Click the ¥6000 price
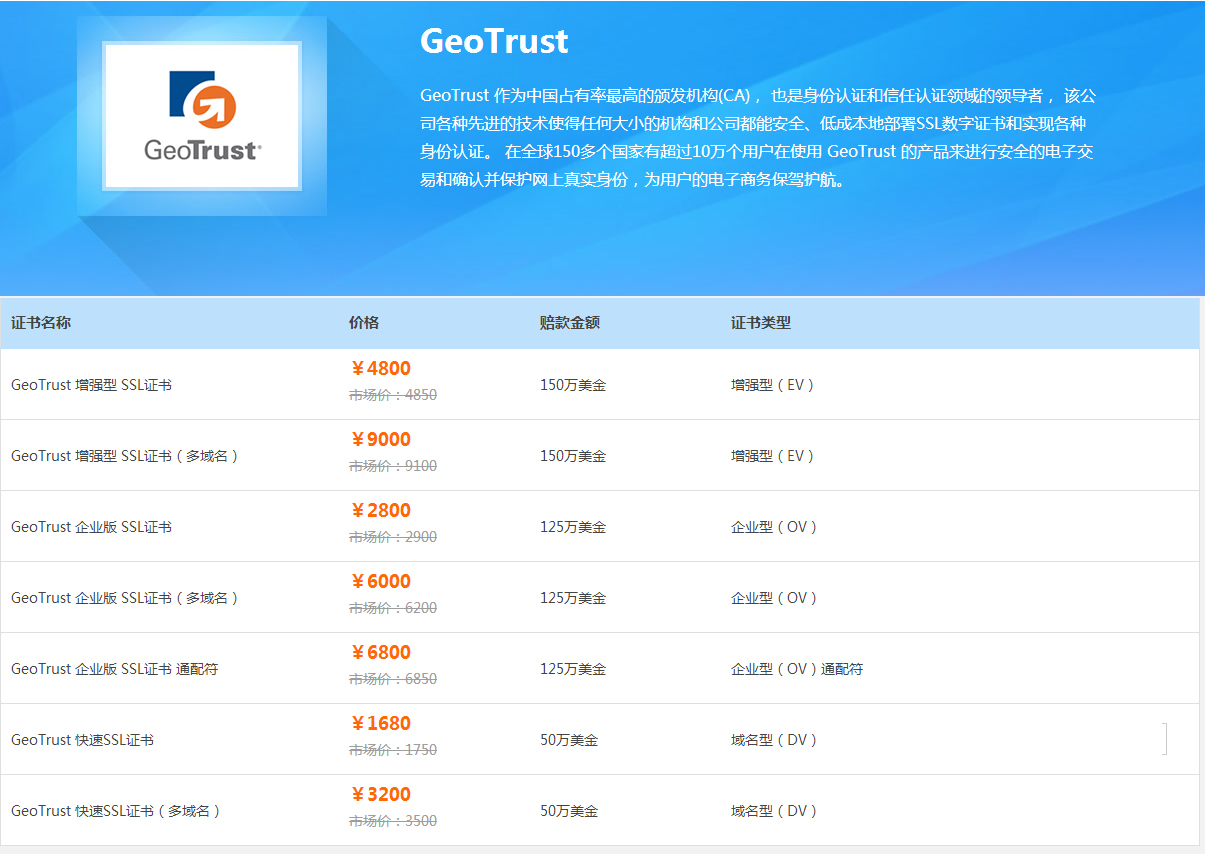 pos(380,582)
